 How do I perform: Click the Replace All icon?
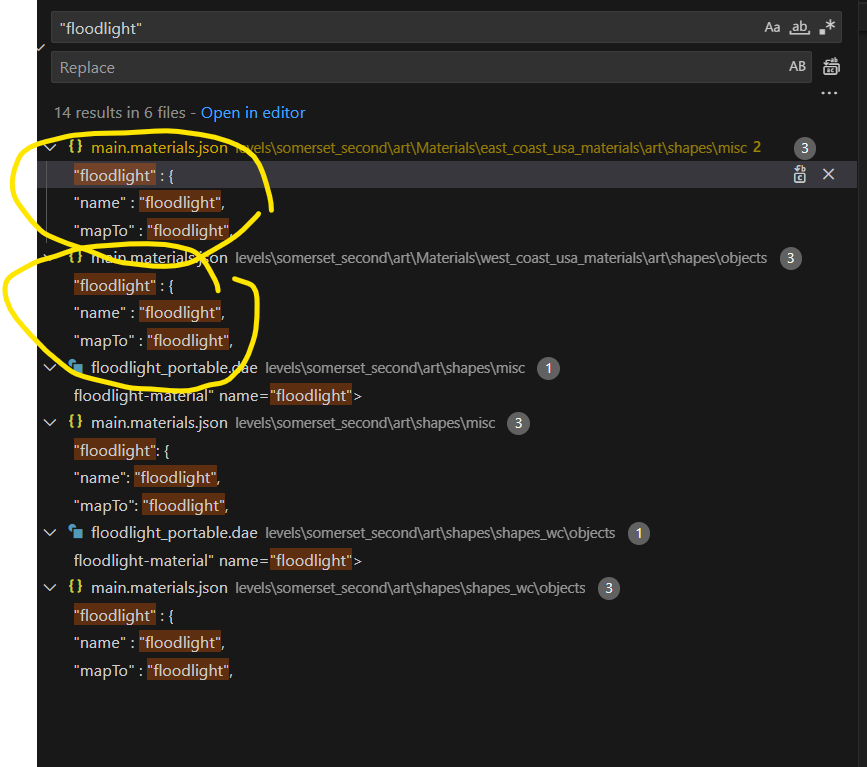(x=831, y=67)
